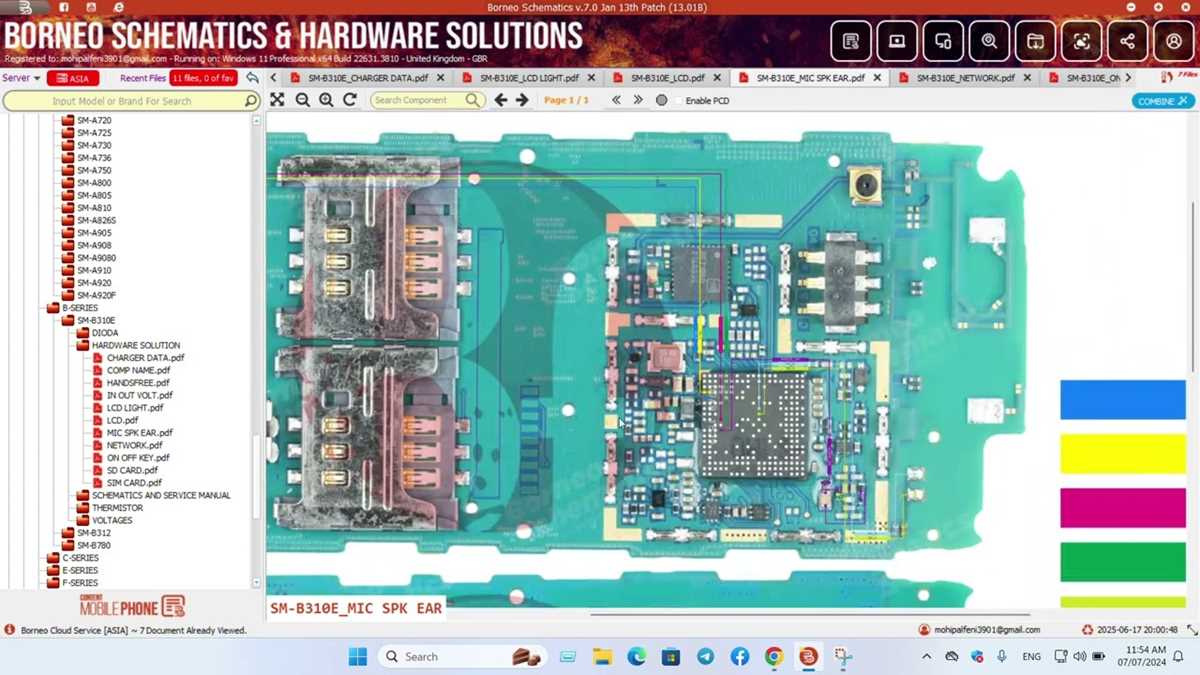Screen dimensions: 1200x675
Task: Open the share icon in header
Action: point(1127,42)
